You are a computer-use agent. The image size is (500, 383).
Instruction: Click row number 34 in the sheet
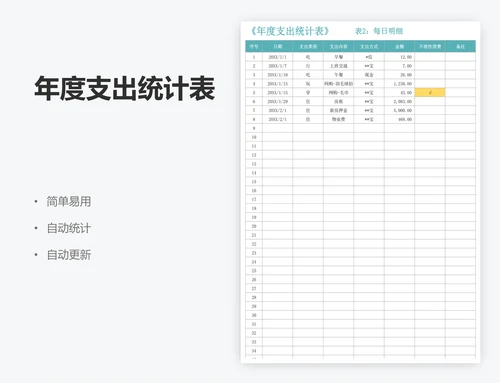pos(254,351)
